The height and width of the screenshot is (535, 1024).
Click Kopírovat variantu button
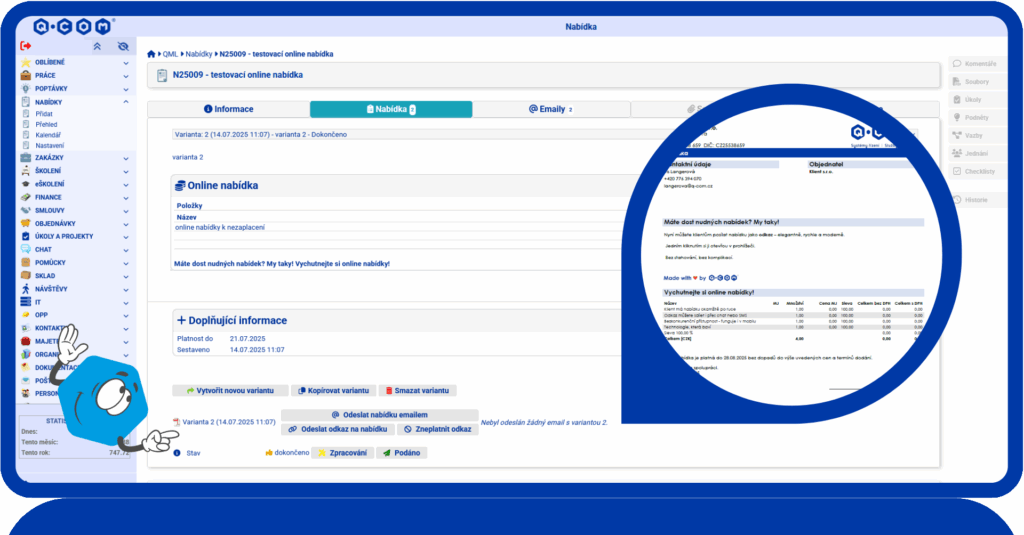[x=333, y=391]
